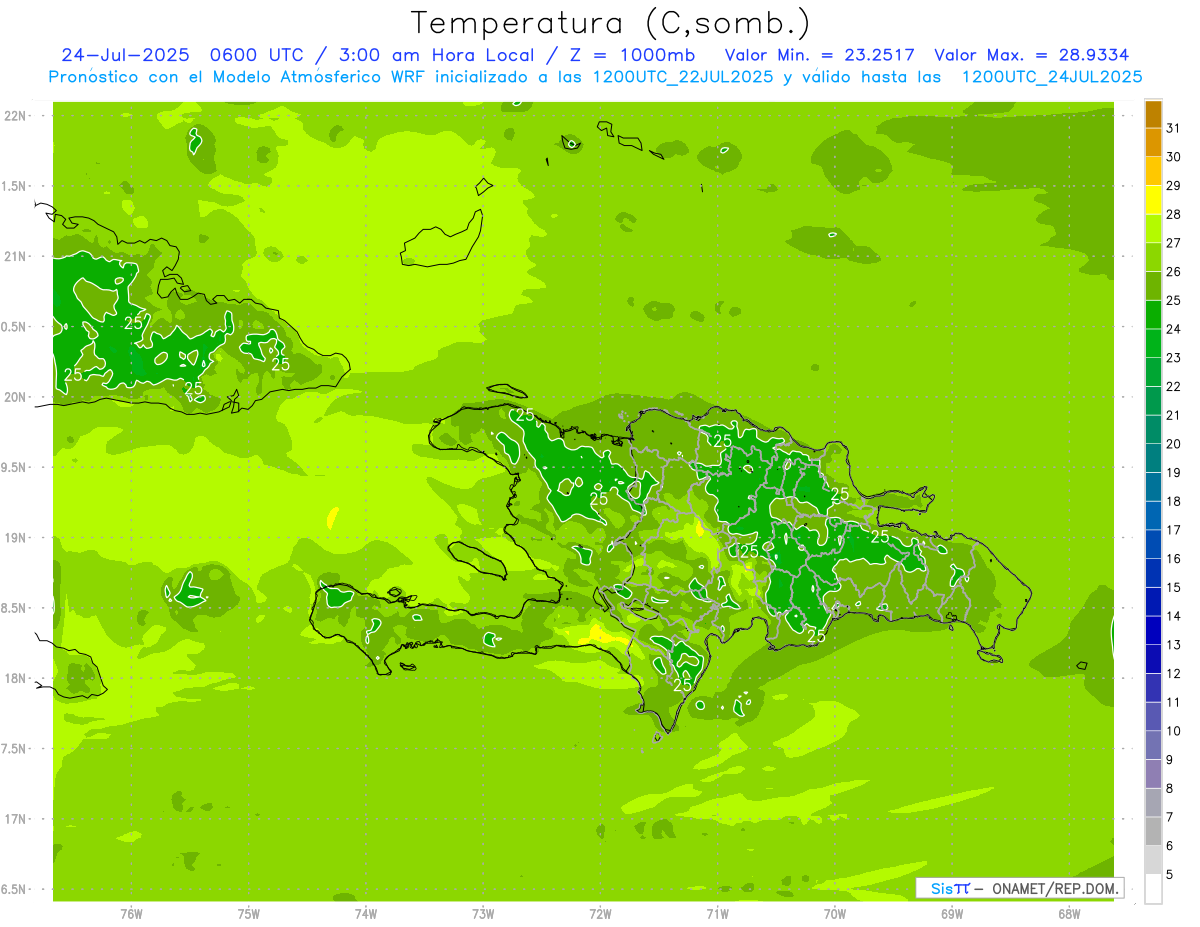Click the valid-until time "1200UTC_24JUL2025"
The height and width of the screenshot is (927, 1200).
pos(1052,77)
